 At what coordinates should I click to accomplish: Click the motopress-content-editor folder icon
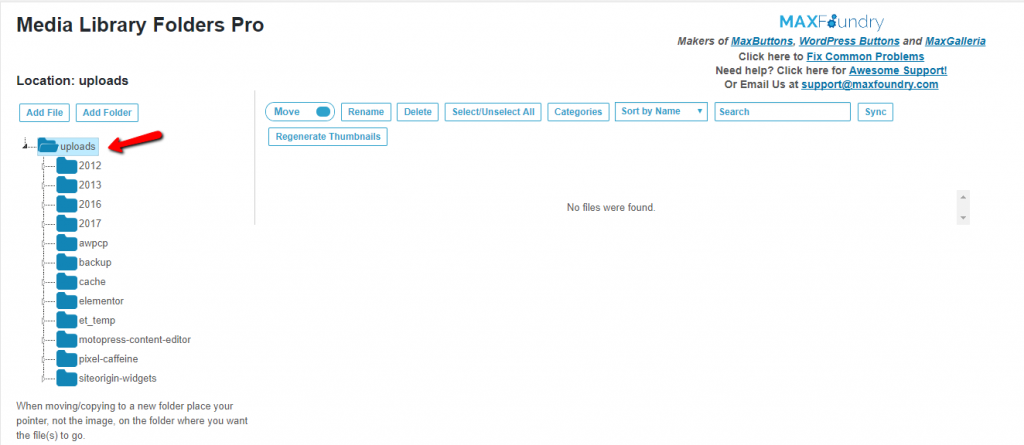(67, 340)
